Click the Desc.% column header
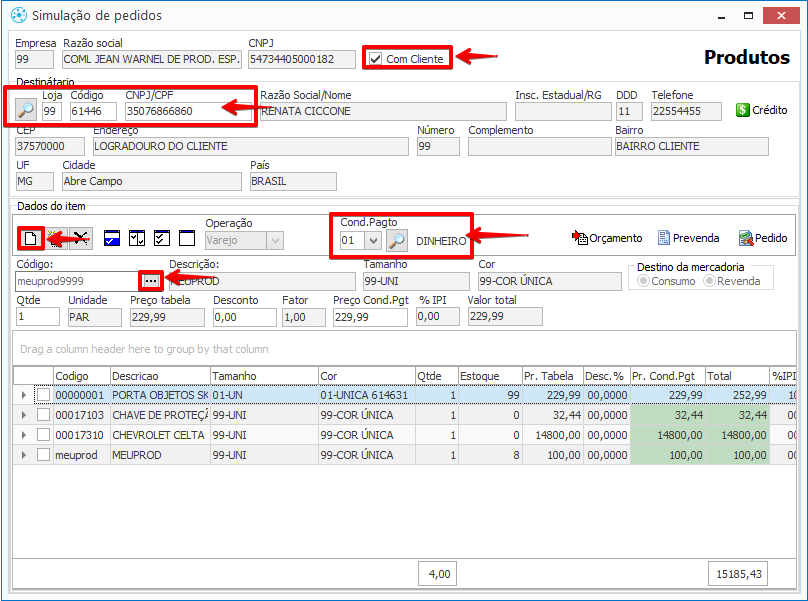The image size is (808, 601). click(607, 376)
